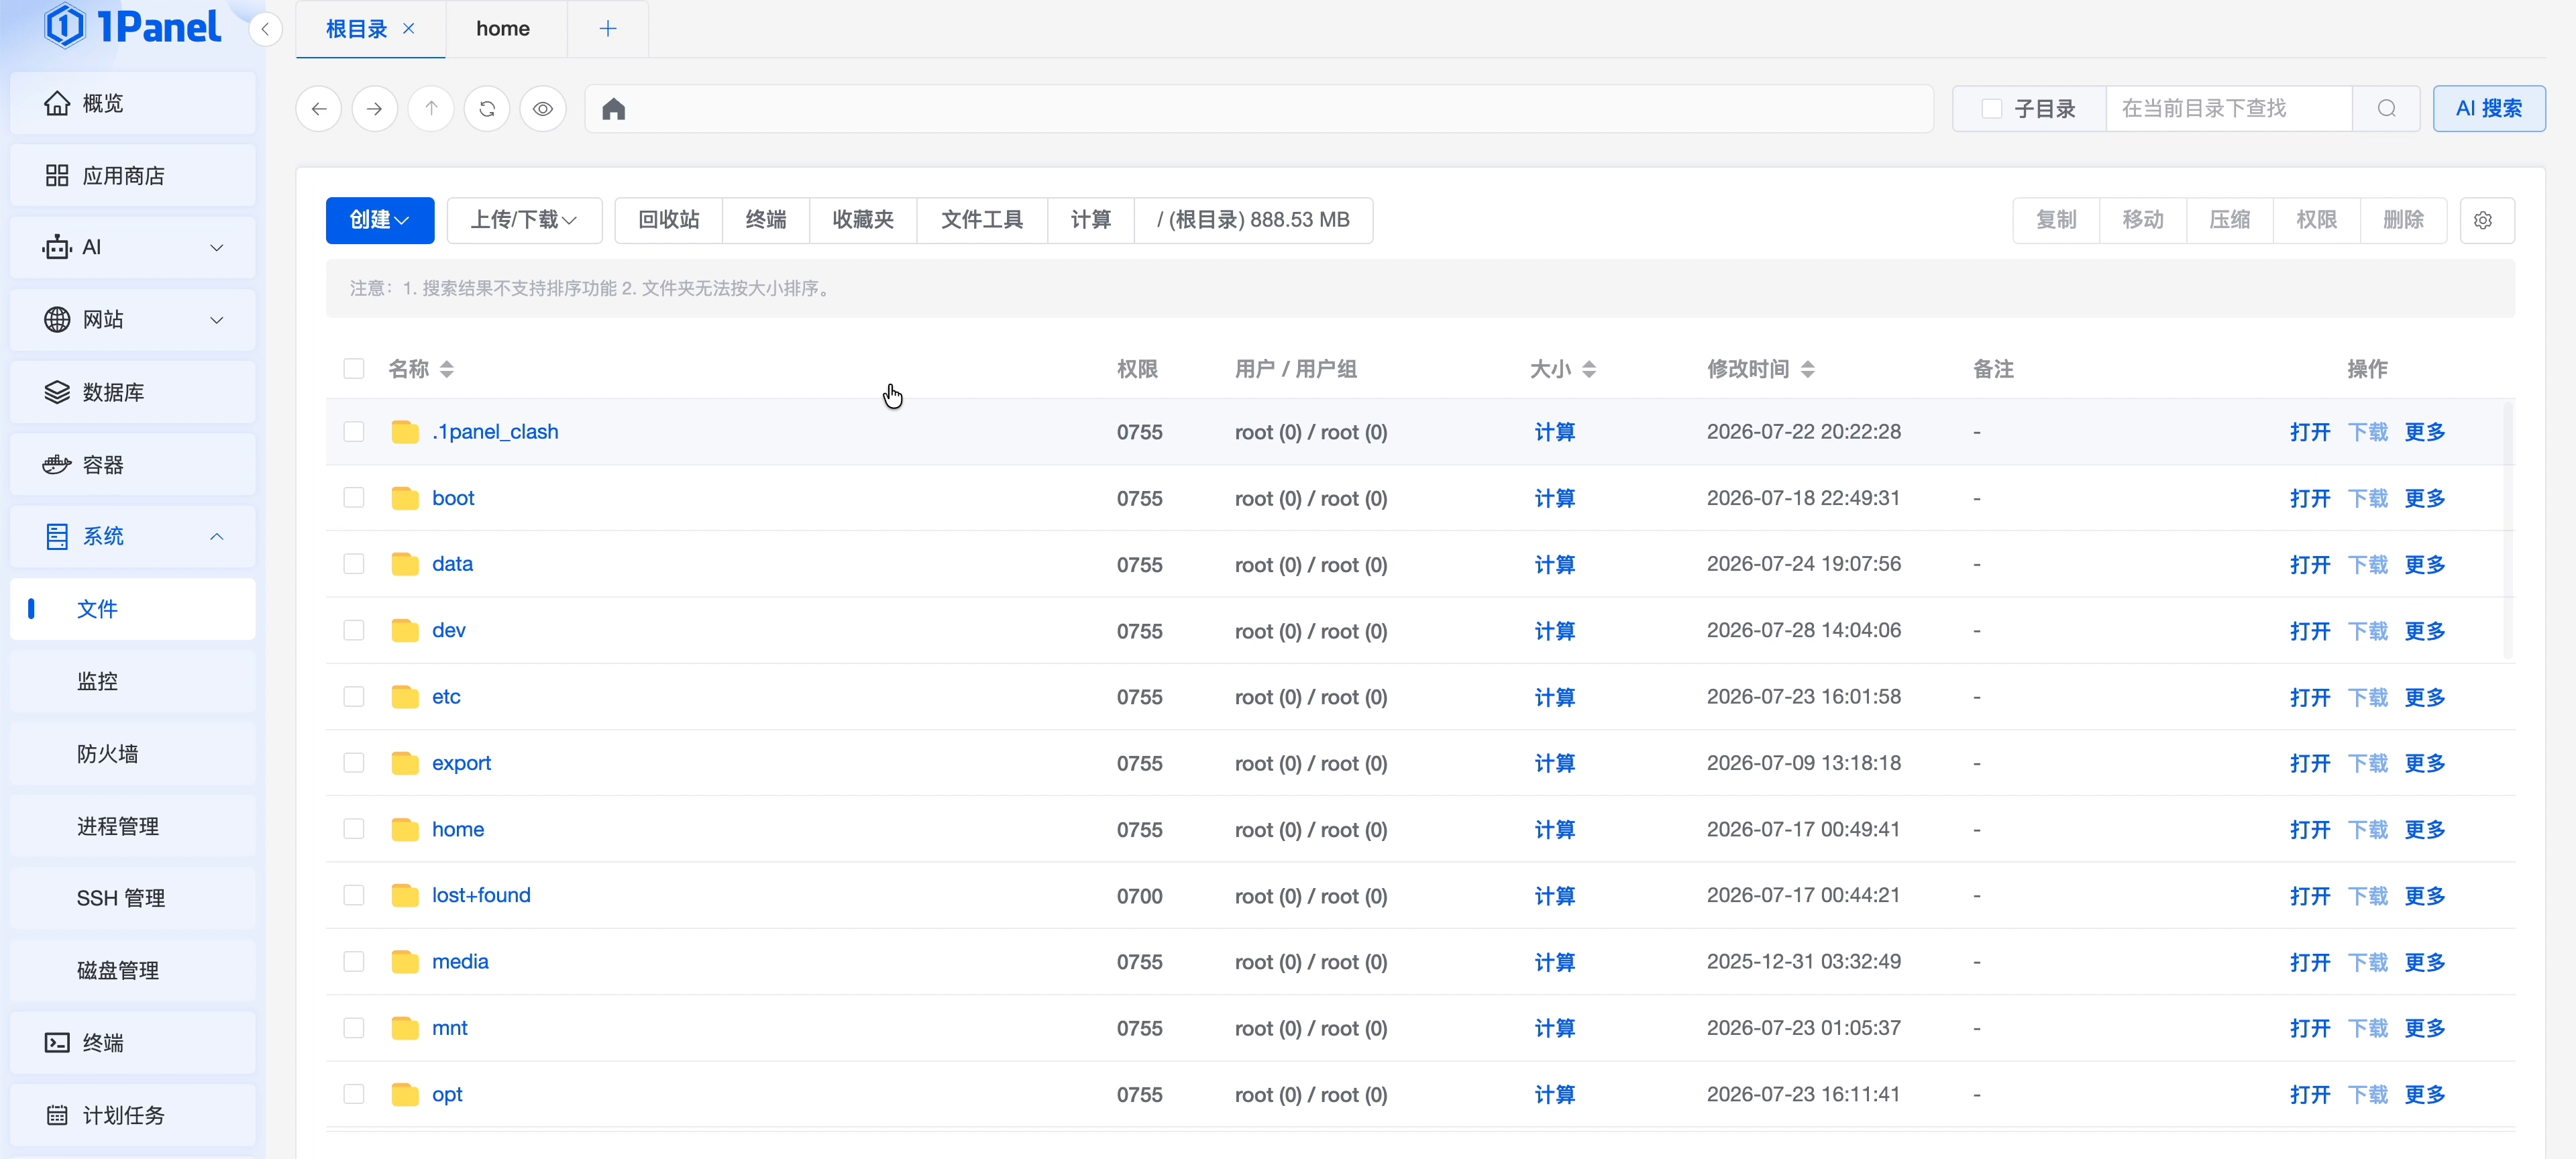Image resolution: width=2576 pixels, height=1159 pixels.
Task: Open the 创建 dropdown
Action: click(x=380, y=220)
